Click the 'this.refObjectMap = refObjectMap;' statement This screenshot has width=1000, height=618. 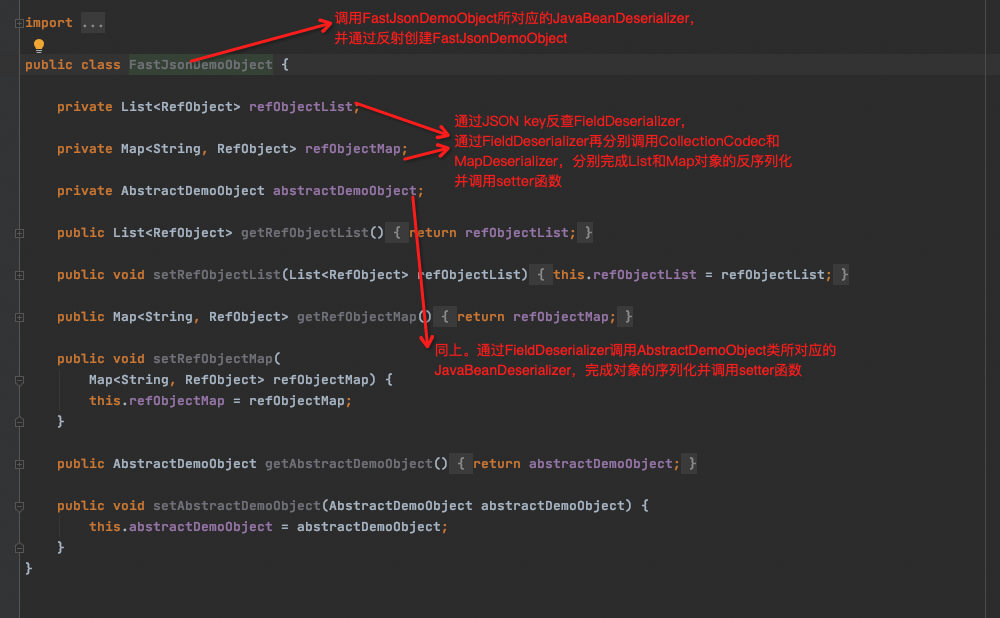pyautogui.click(x=221, y=401)
